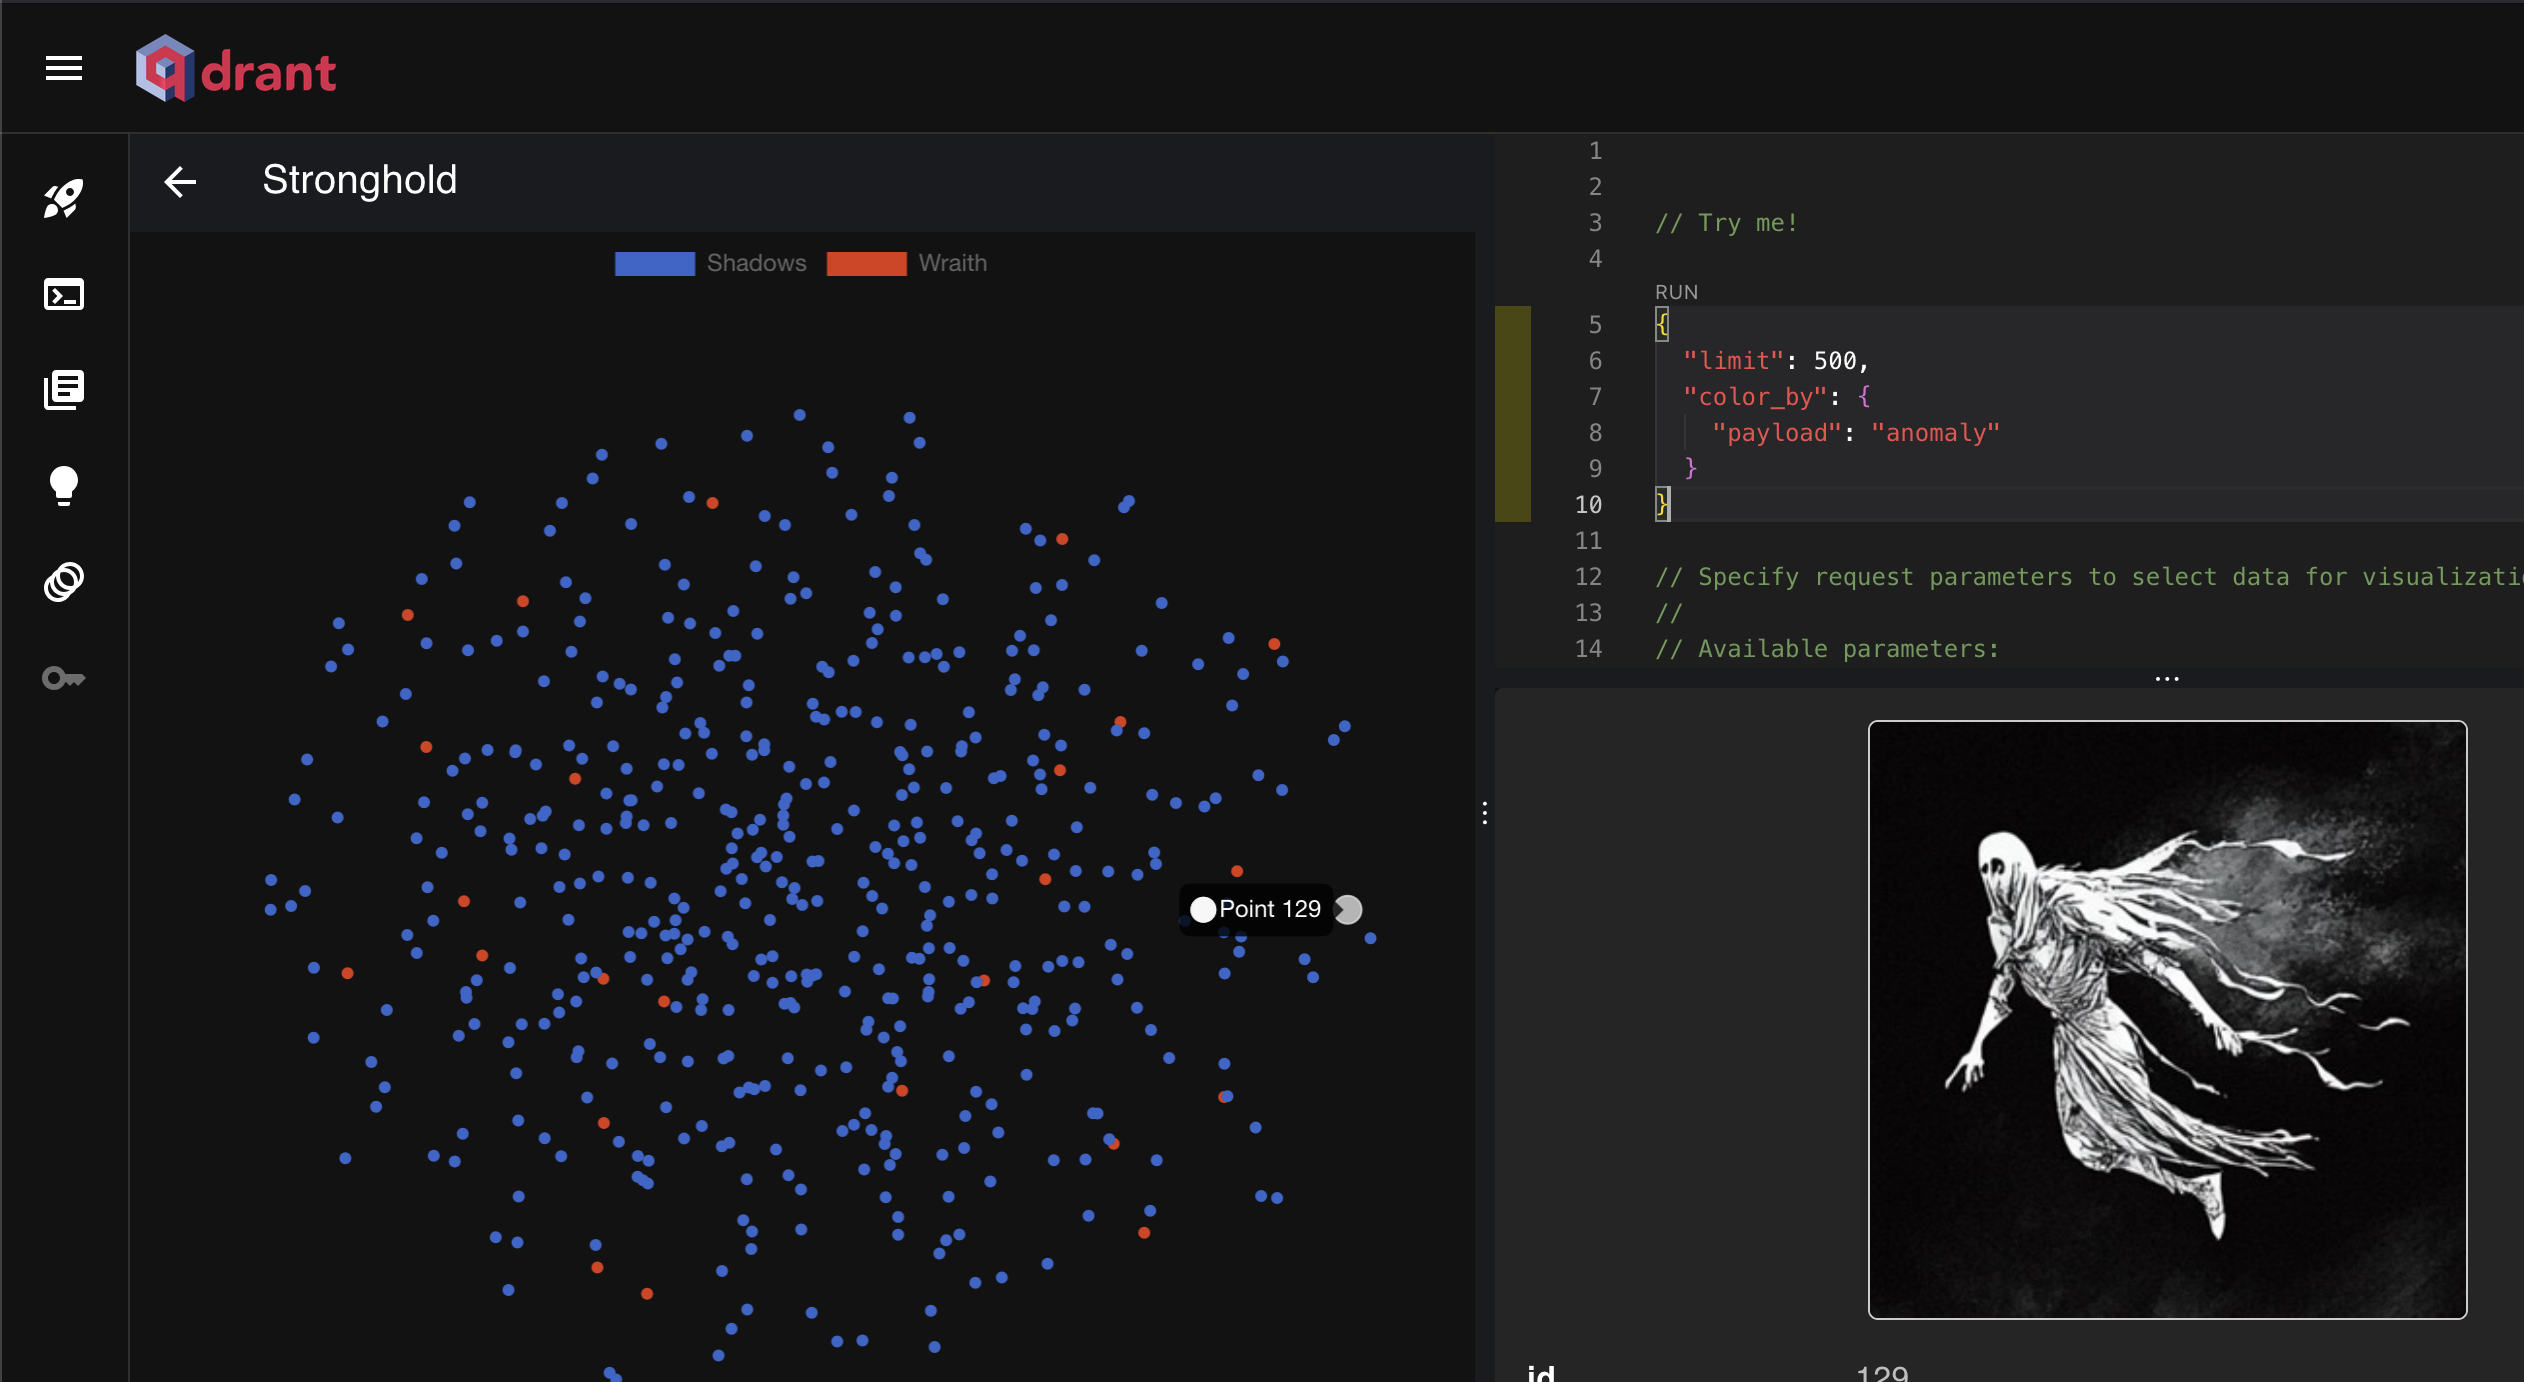Click the '// Available parameters:' comment line
Image resolution: width=2524 pixels, height=1382 pixels.
pyautogui.click(x=1827, y=649)
